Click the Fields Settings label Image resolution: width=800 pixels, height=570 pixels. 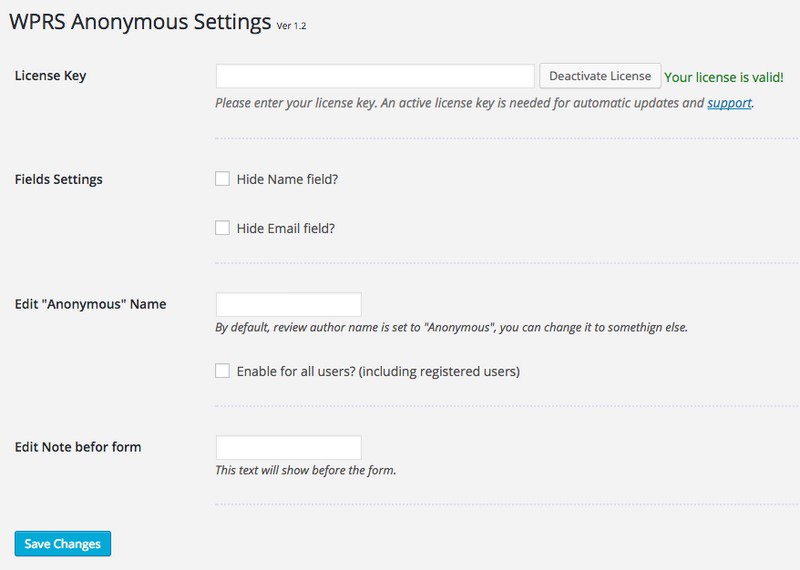coord(59,180)
